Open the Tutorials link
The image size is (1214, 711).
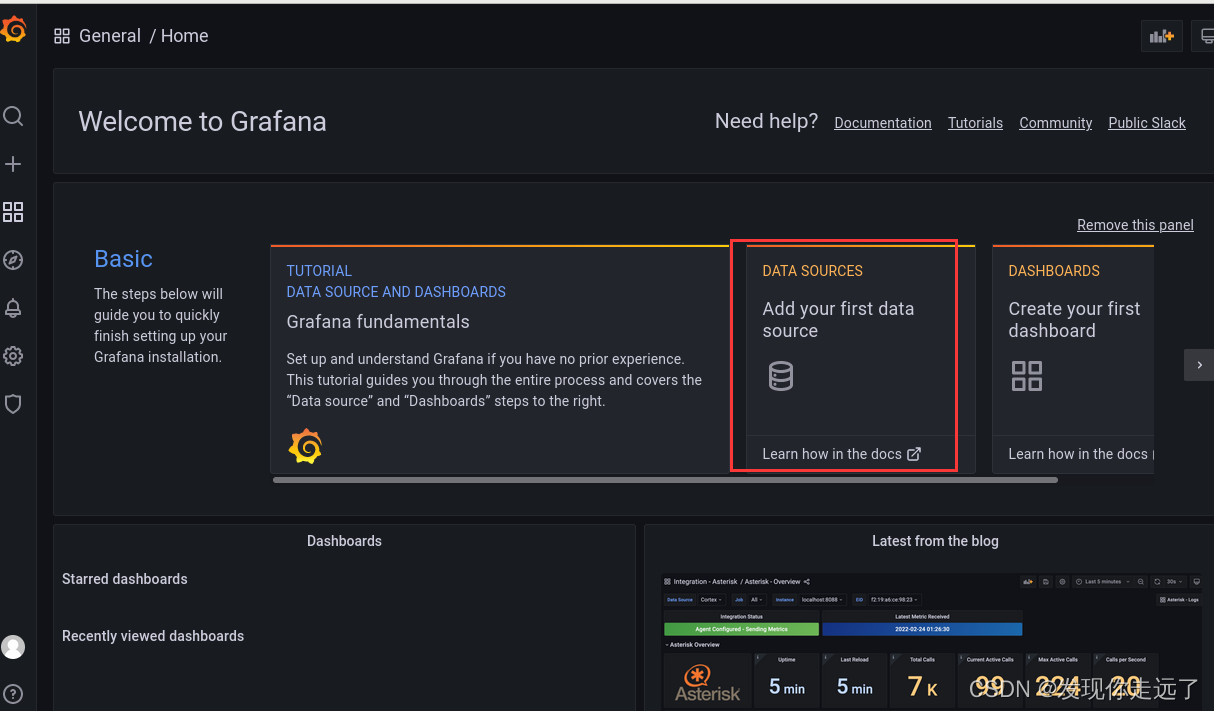(x=975, y=123)
